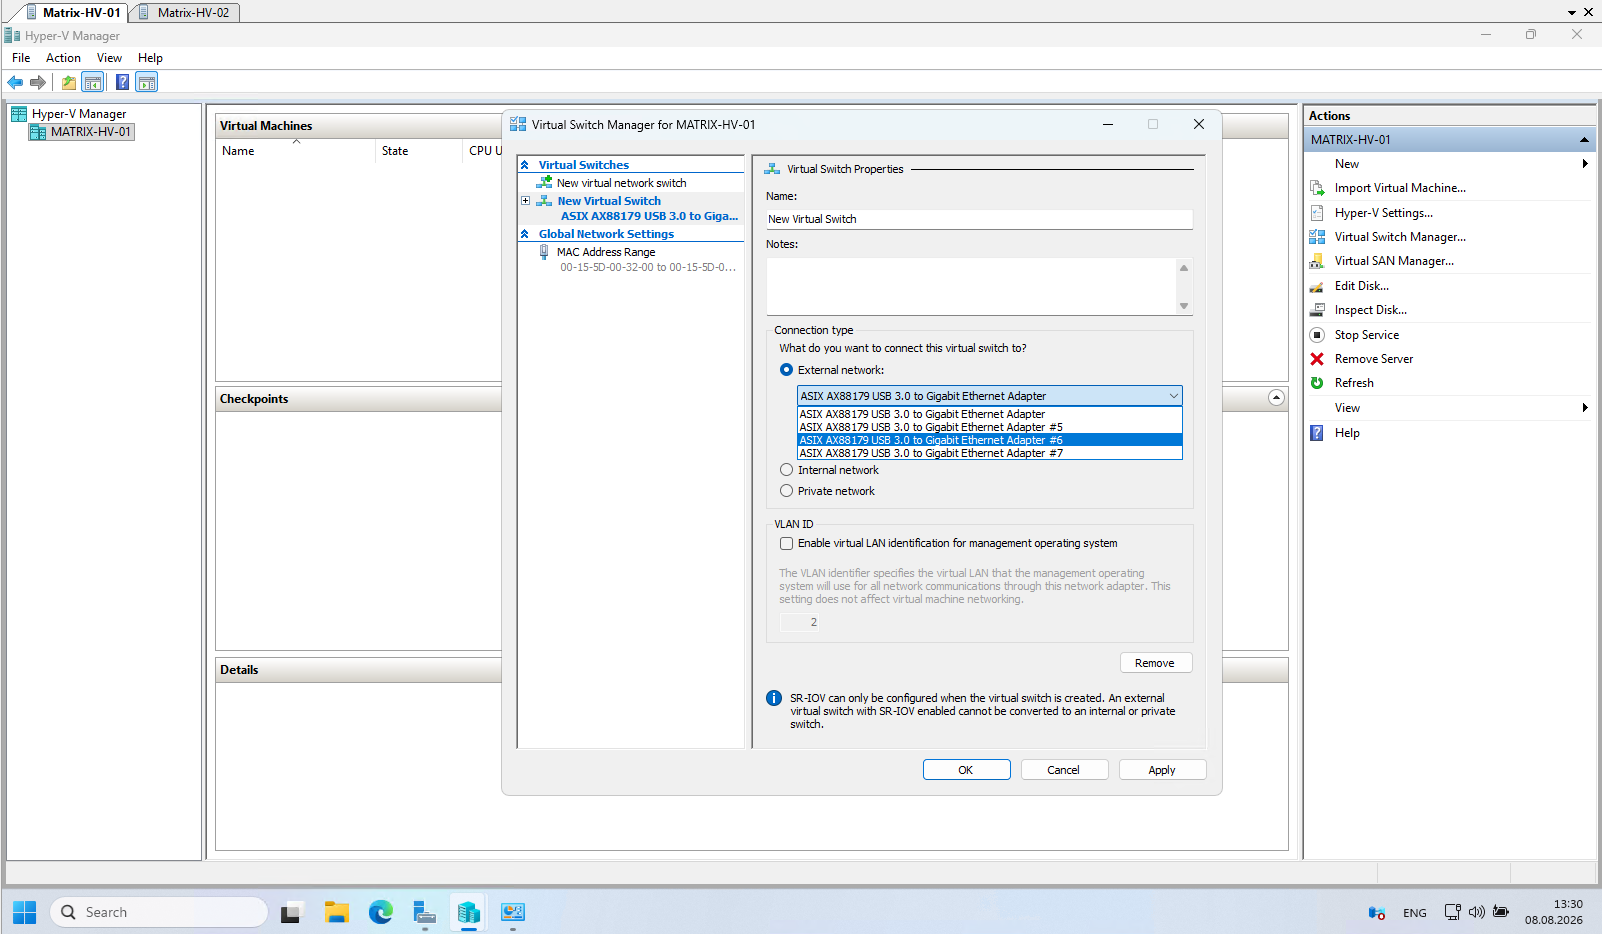Click the taskbar Search box
1602x934 pixels.
(159, 912)
